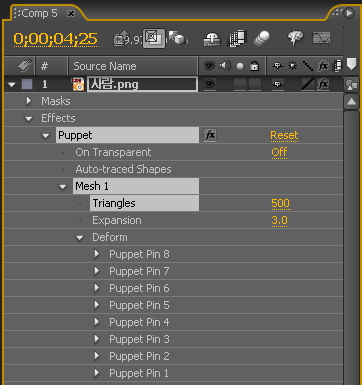The height and width of the screenshot is (385, 362).
Task: Click the current time 0;00;04;25
Action: coord(55,39)
